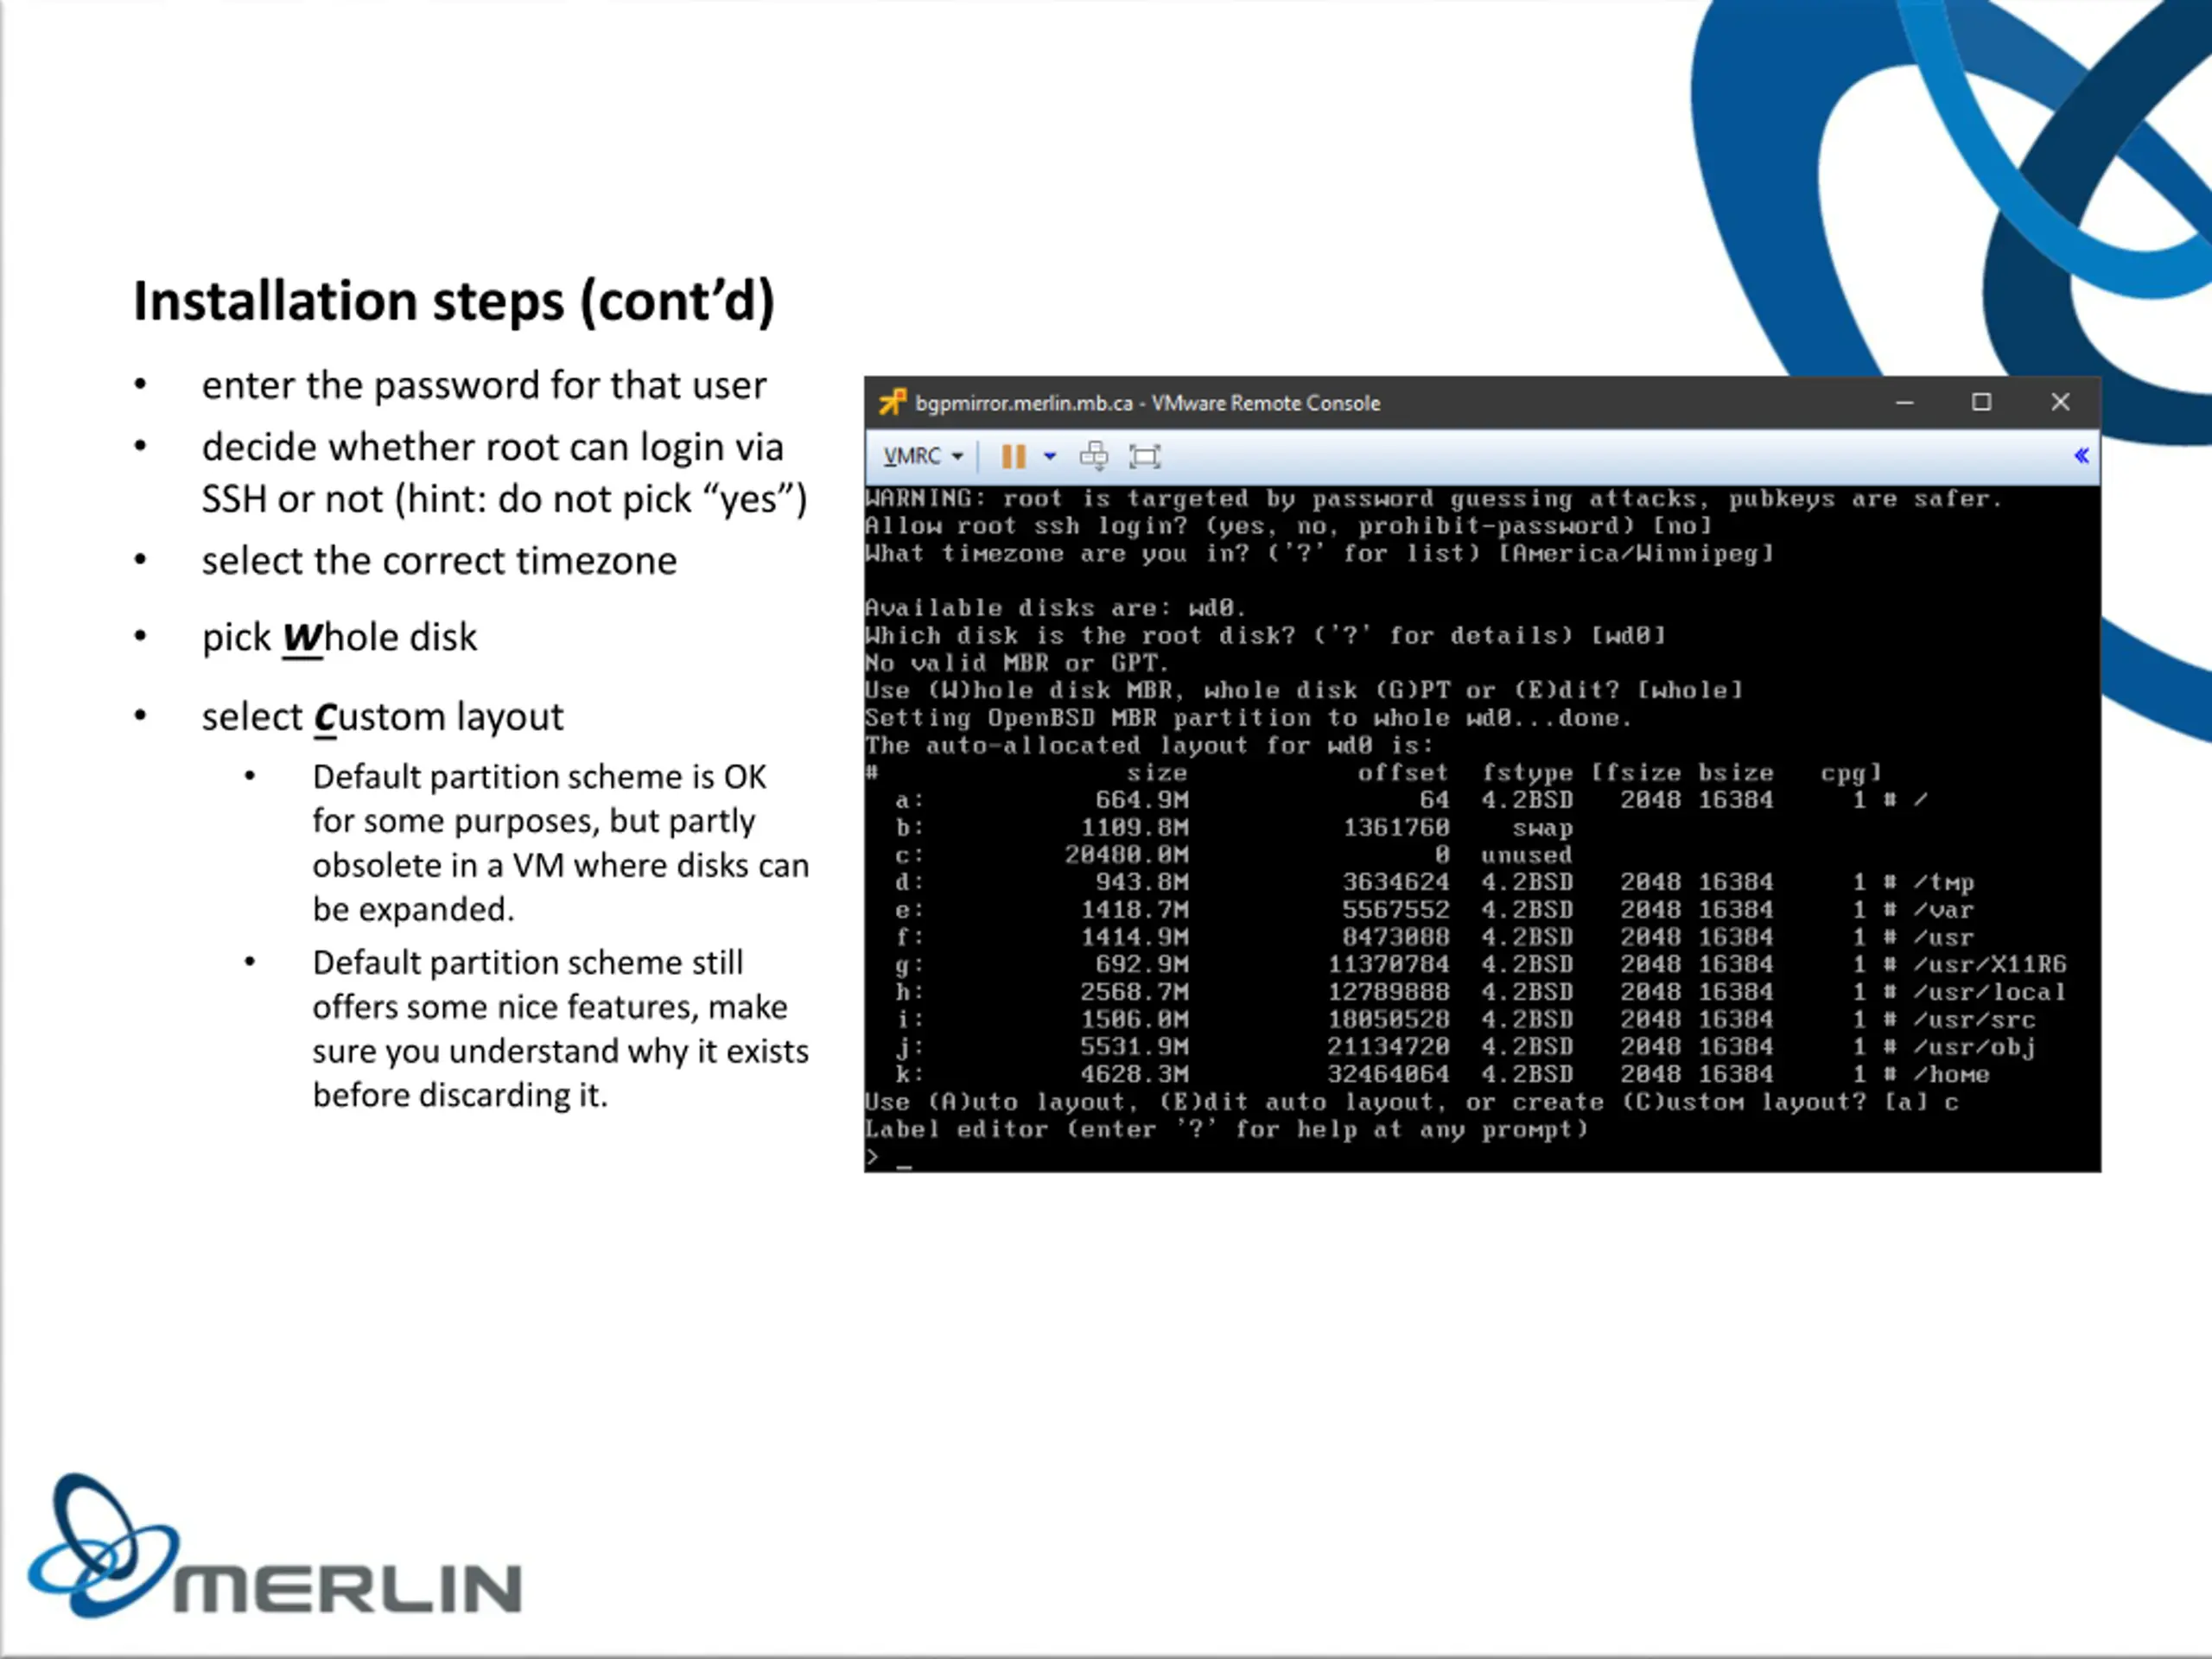Click the 'unused' fstype entry in row c

click(1526, 855)
